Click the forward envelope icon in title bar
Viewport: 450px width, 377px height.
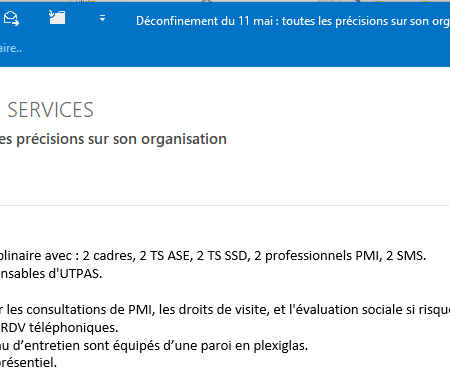11,18
